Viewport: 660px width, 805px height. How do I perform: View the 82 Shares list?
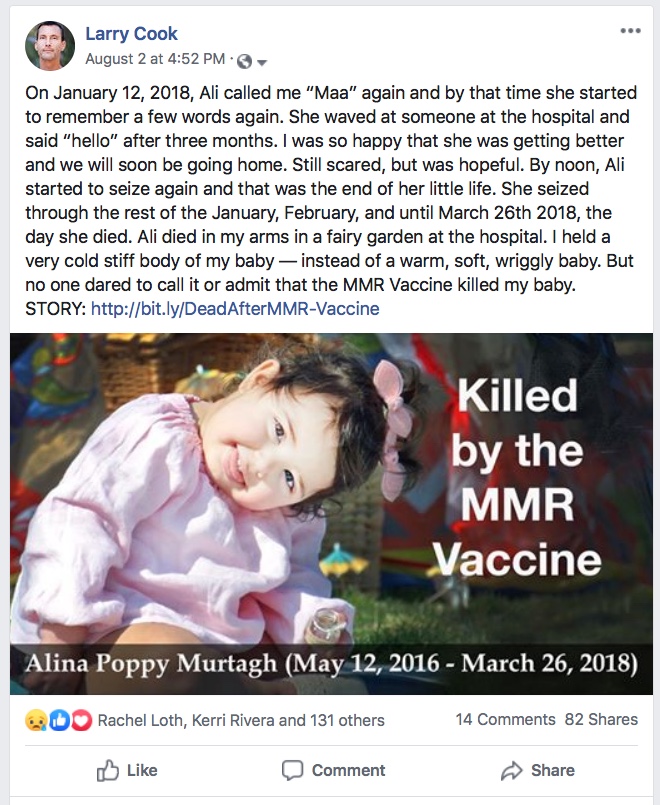click(x=601, y=719)
